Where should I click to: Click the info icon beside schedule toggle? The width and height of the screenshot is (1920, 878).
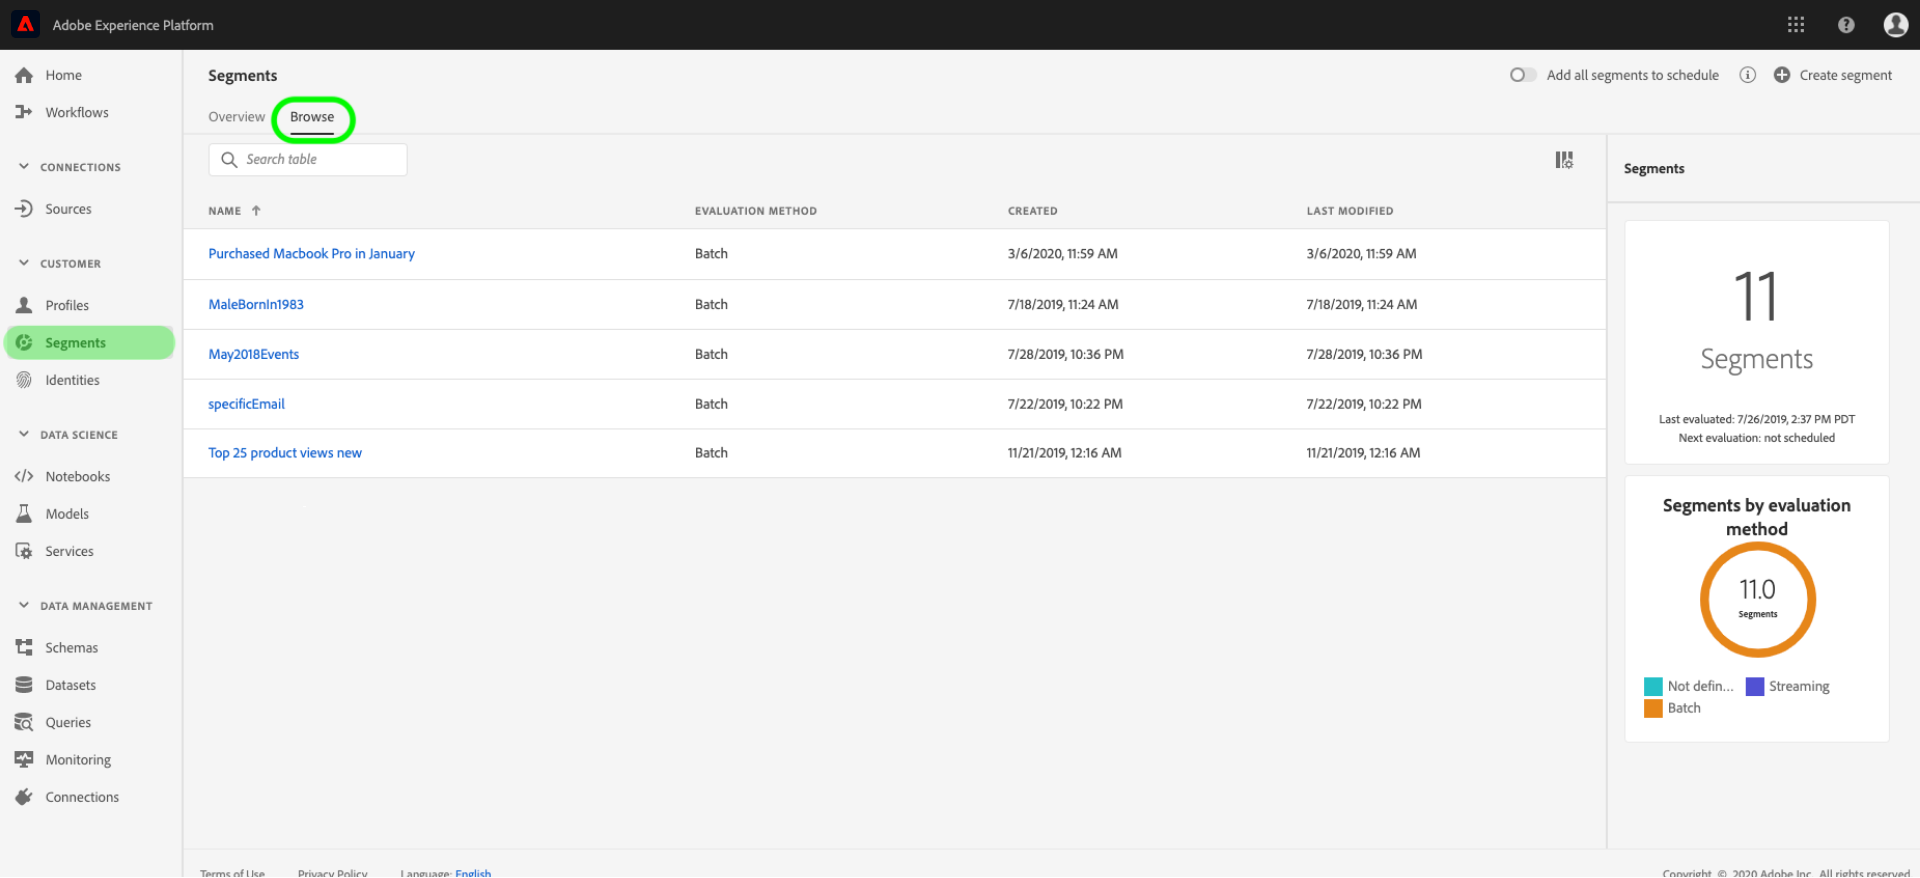[1747, 75]
